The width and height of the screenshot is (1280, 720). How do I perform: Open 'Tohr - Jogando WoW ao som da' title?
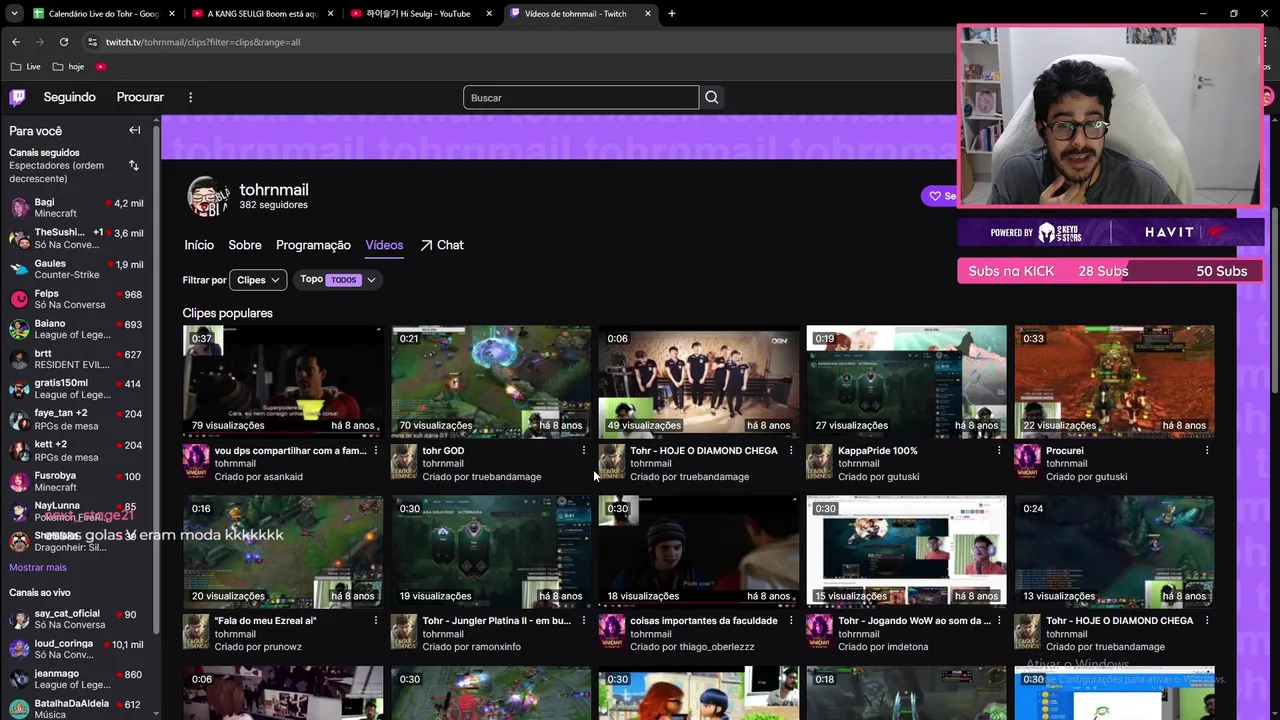(914, 621)
